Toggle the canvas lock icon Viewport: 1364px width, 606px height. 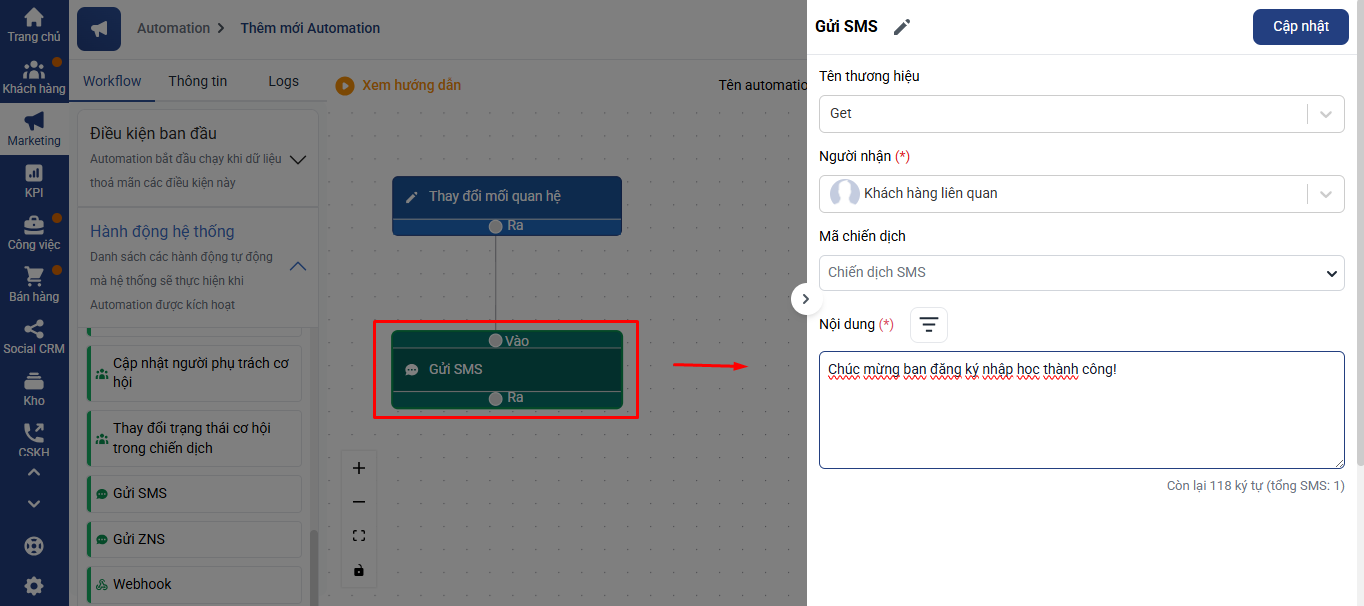point(359,570)
